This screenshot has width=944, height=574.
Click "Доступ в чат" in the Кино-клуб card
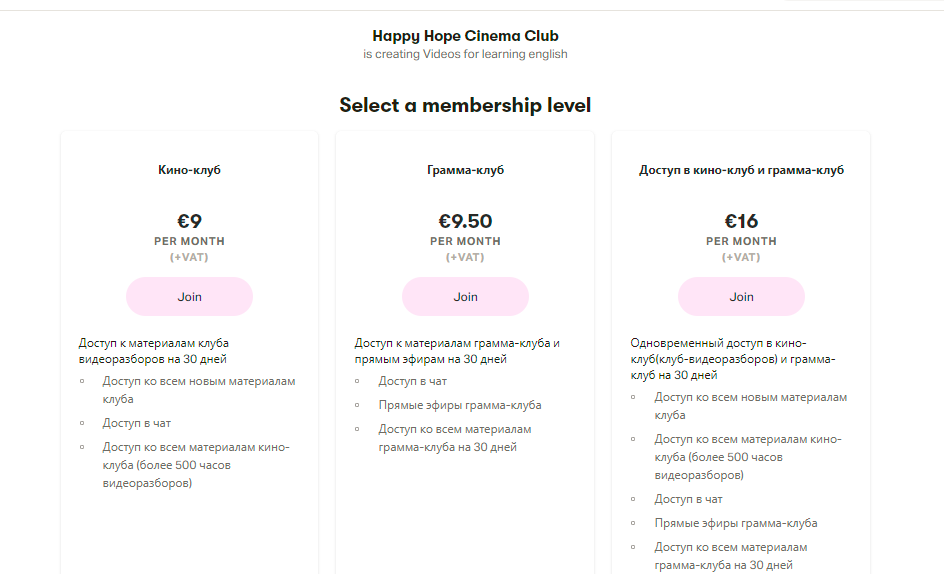(x=136, y=423)
